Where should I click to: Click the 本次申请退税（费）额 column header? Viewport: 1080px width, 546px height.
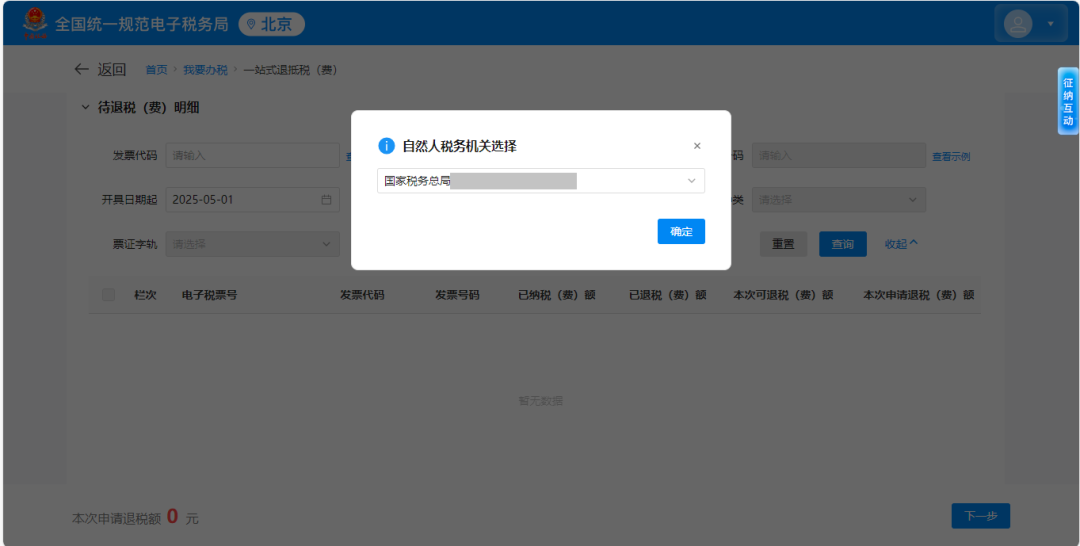point(918,295)
